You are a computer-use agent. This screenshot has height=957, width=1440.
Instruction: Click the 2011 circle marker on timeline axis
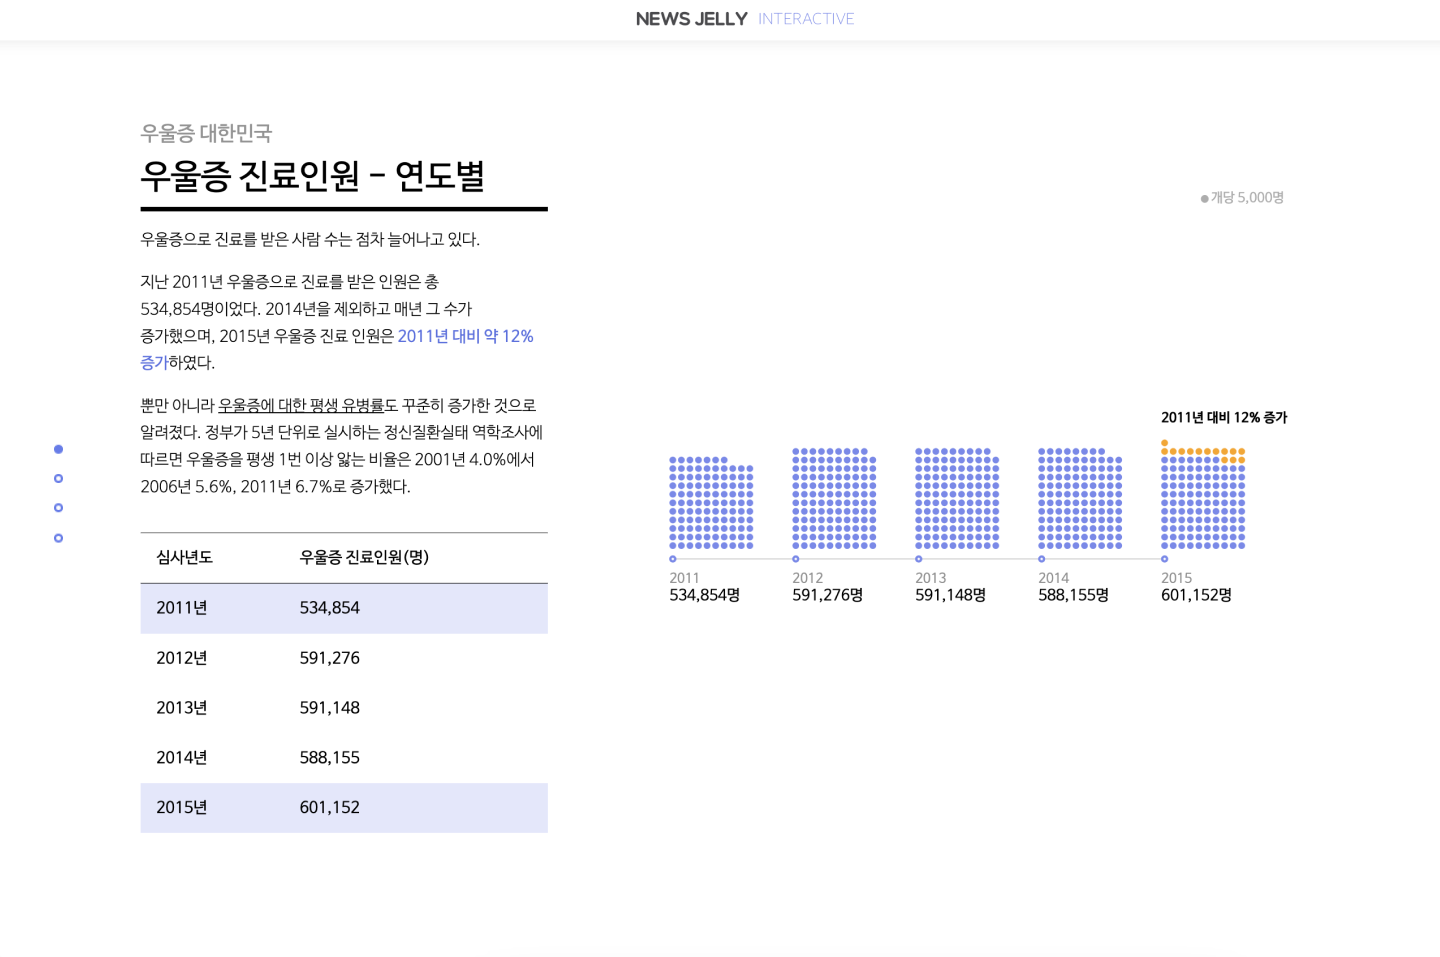click(x=673, y=559)
